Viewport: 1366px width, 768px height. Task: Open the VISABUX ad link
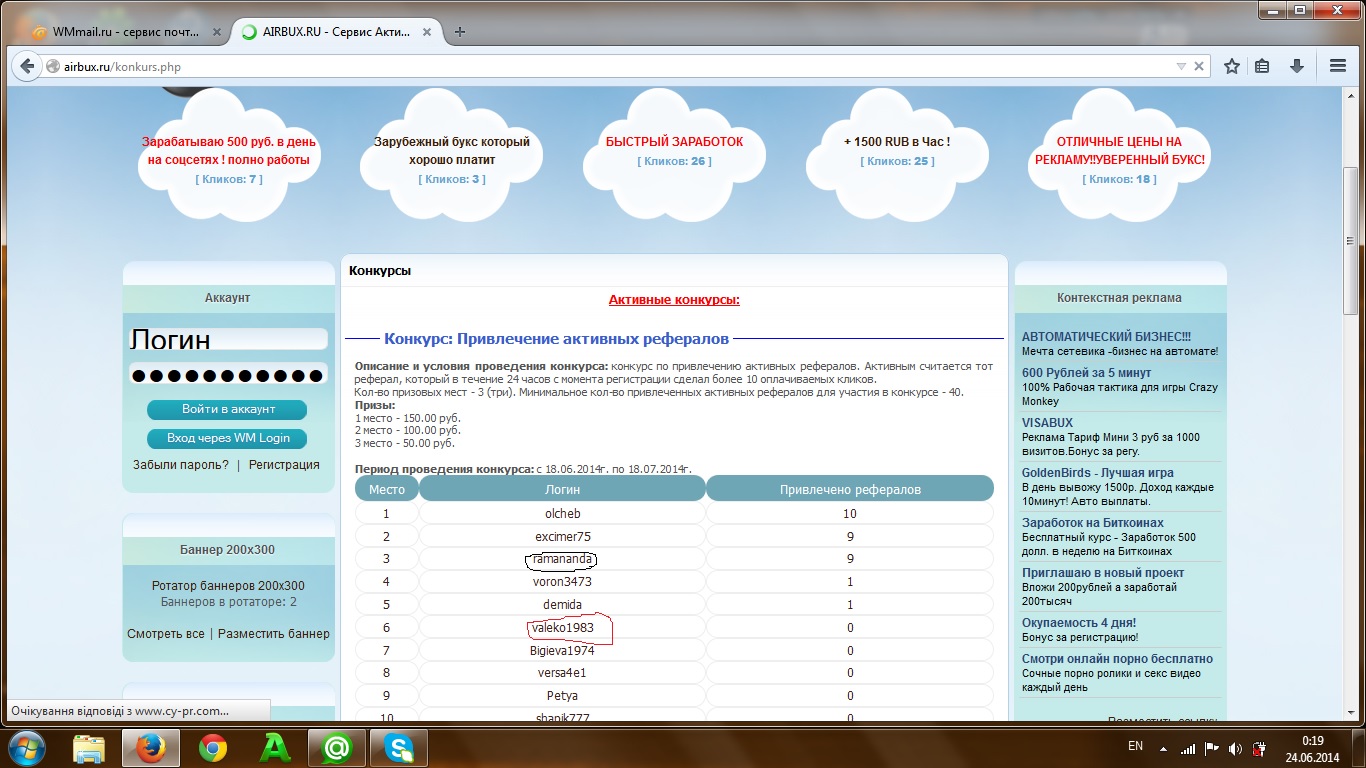click(x=1047, y=423)
